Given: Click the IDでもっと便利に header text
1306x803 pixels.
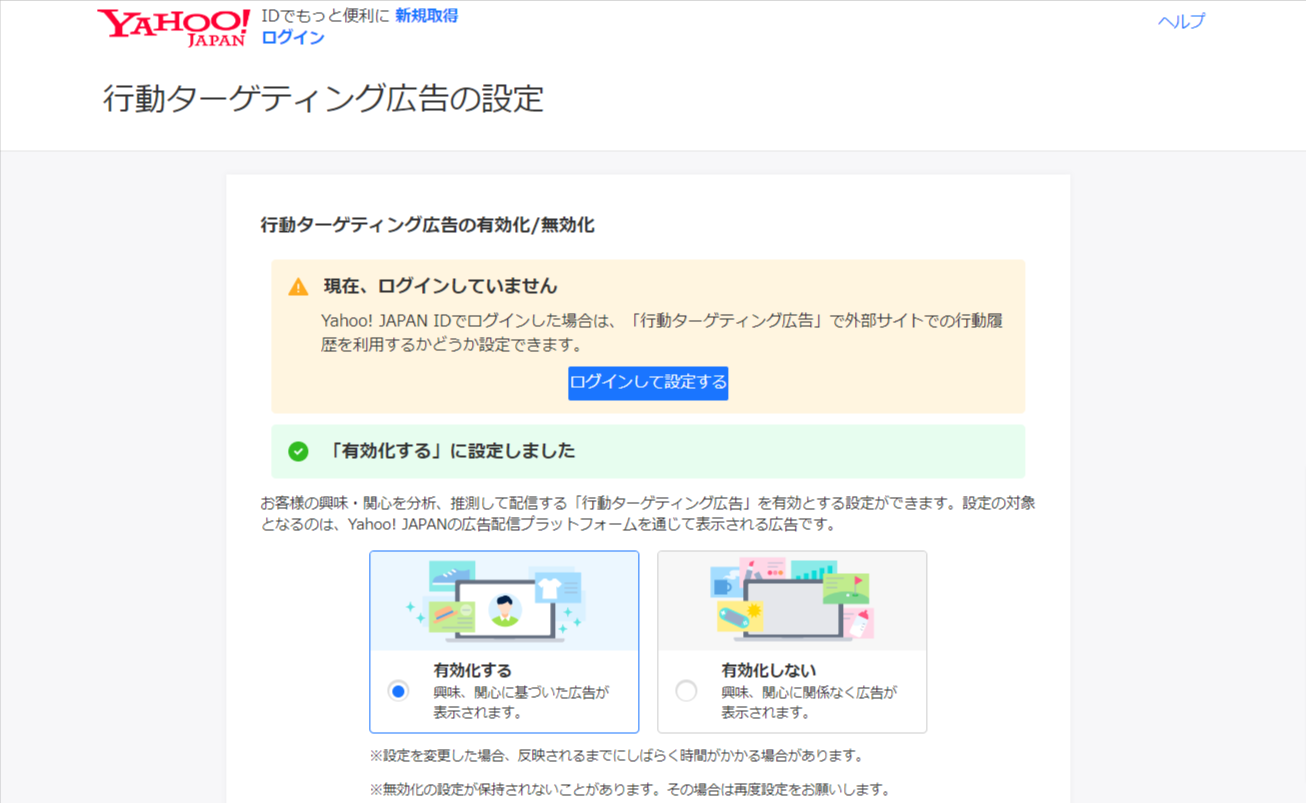Looking at the screenshot, I should (325, 16).
